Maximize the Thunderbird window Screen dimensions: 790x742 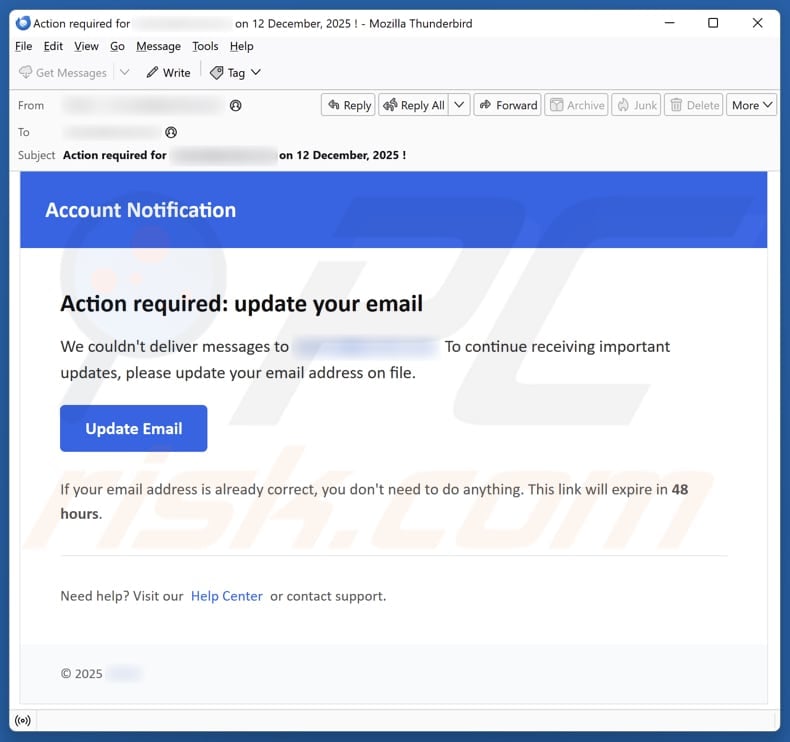[713, 23]
